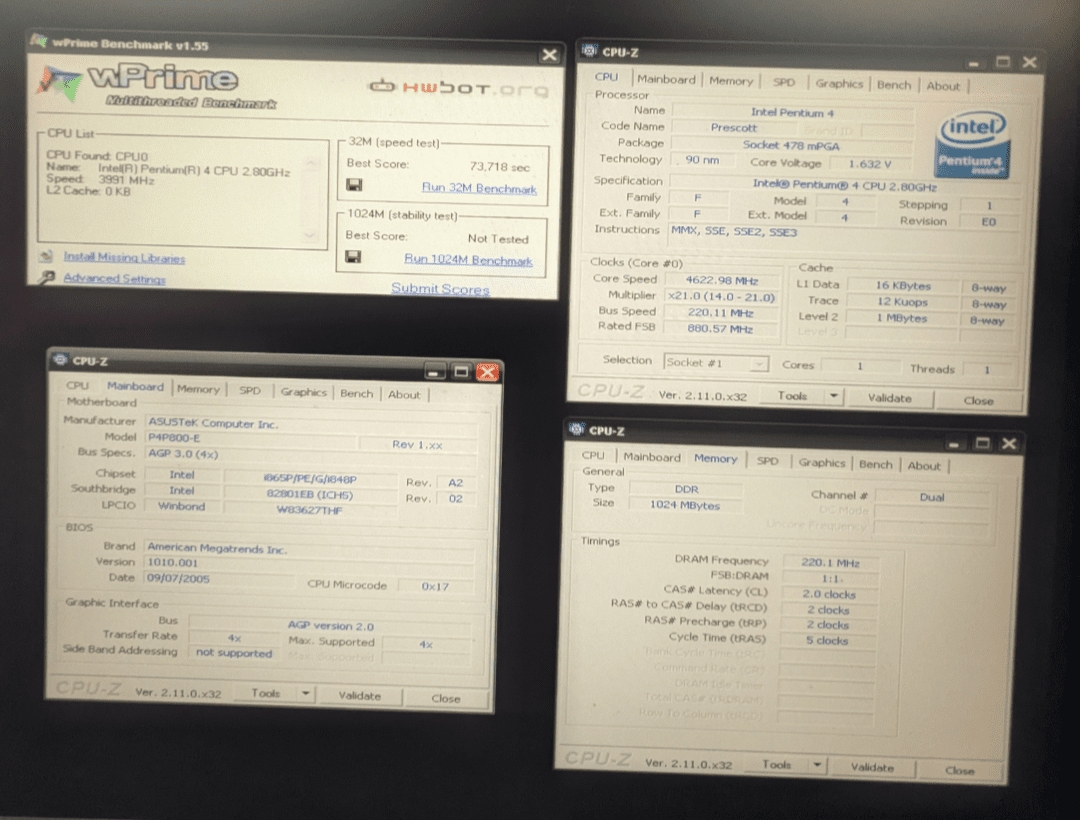
Task: Maximize the CPU-Z Memory window
Action: 983,443
